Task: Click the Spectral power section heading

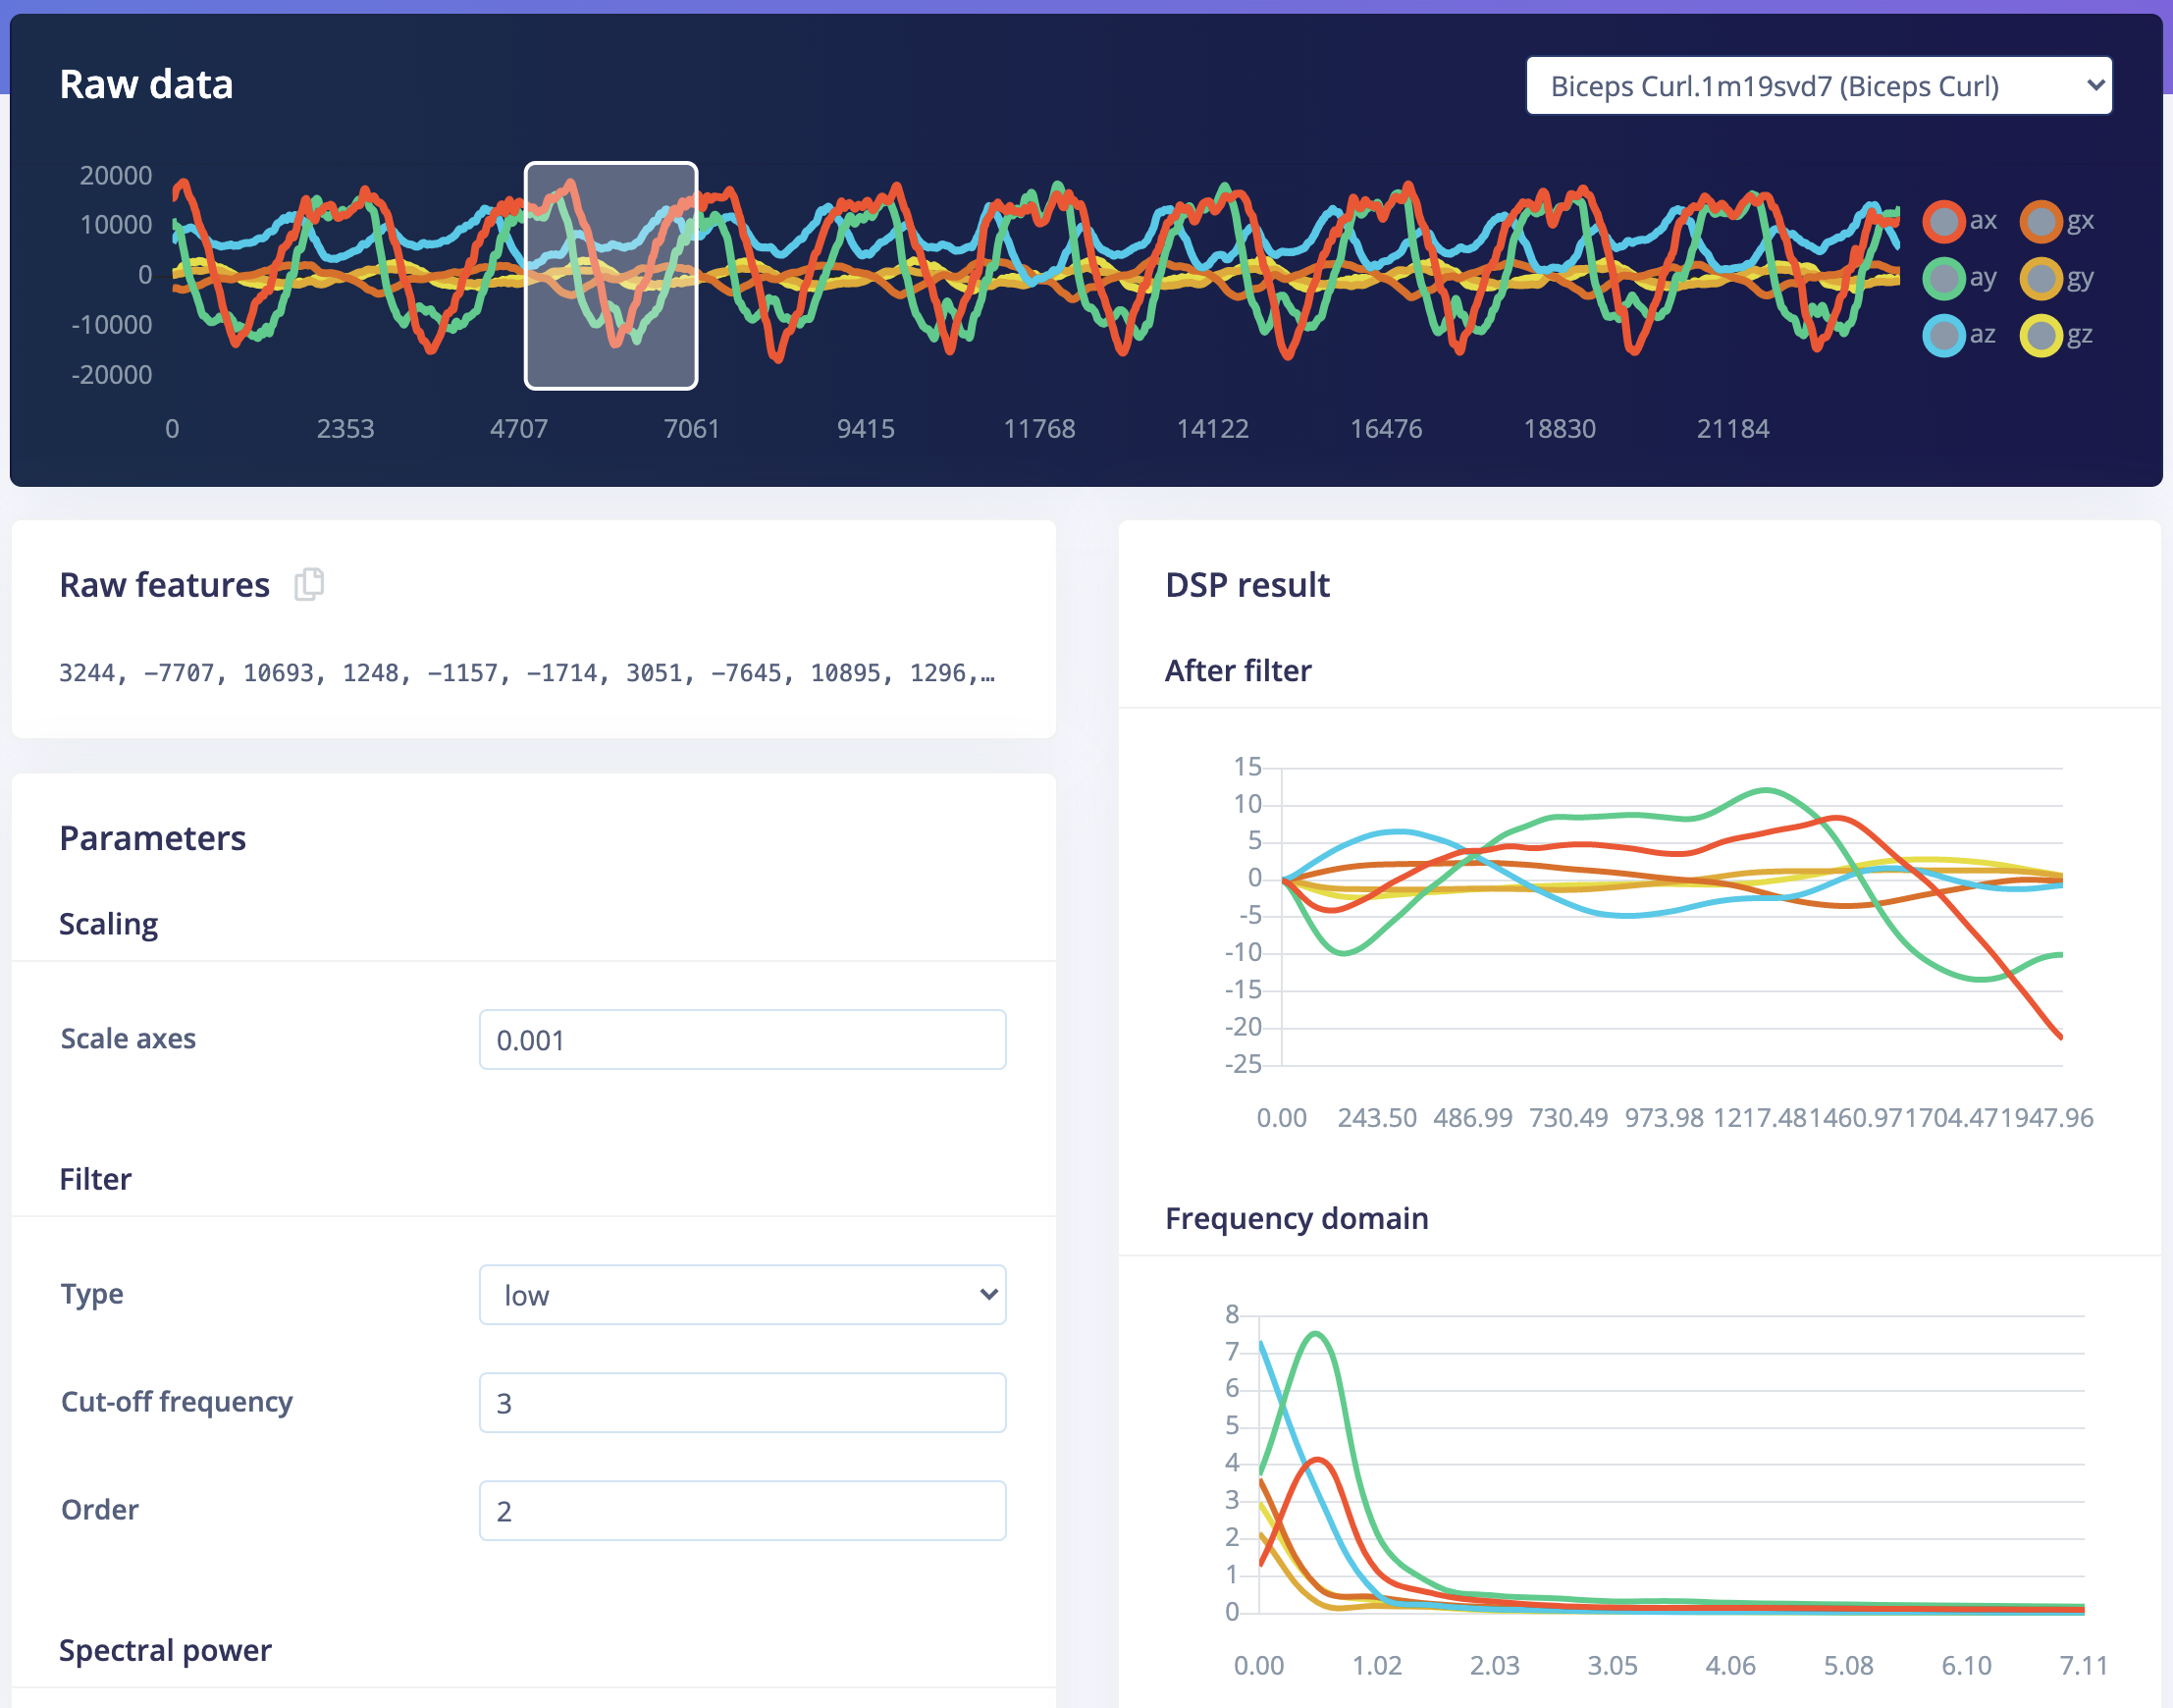Action: pos(165,1650)
